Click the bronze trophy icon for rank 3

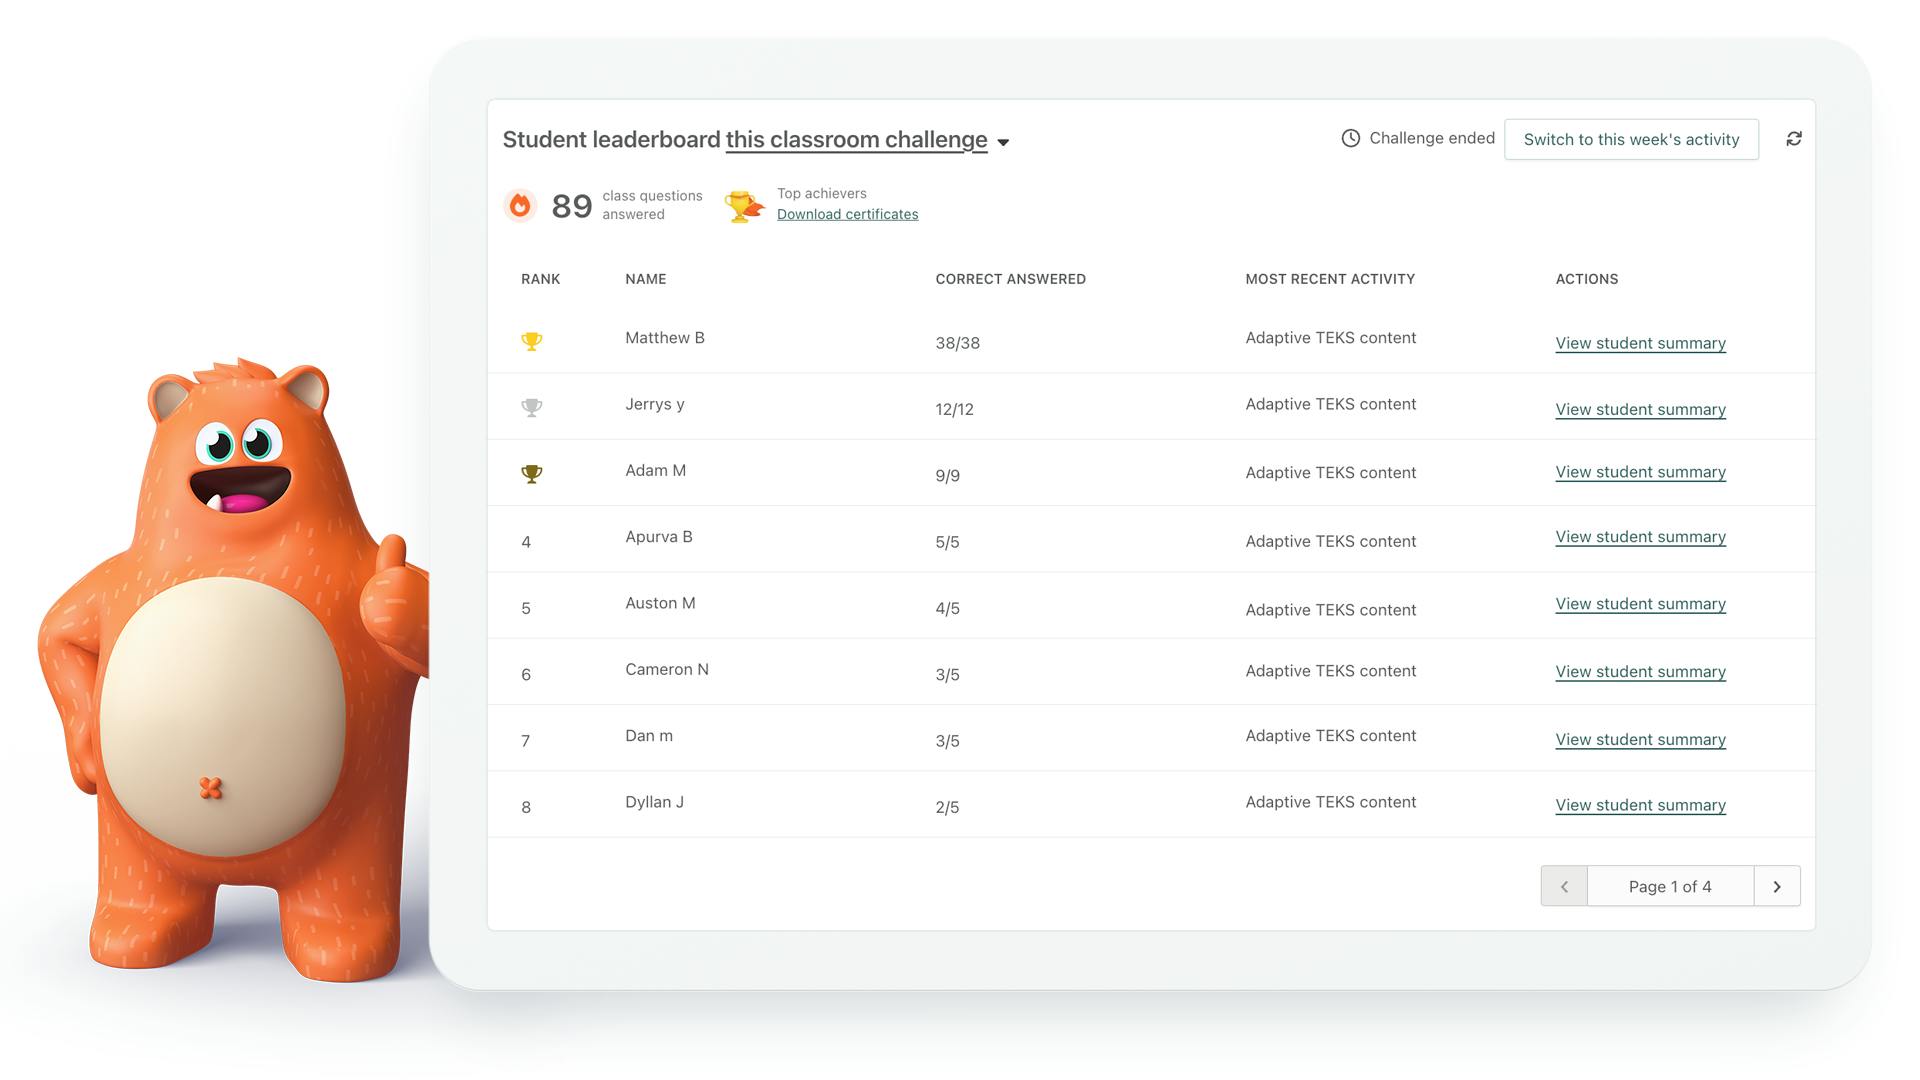click(x=531, y=472)
